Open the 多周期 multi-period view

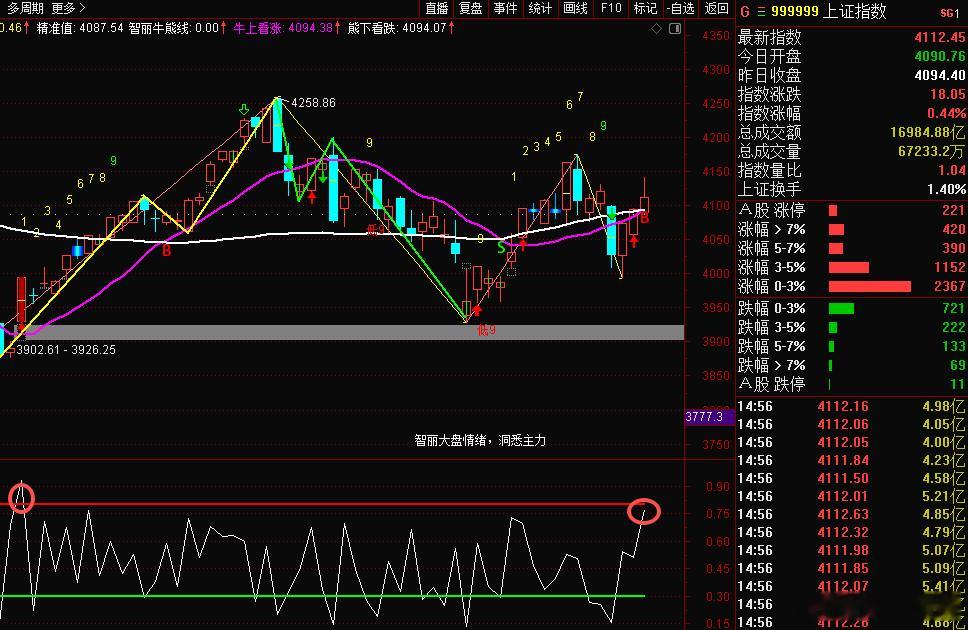(x=25, y=8)
